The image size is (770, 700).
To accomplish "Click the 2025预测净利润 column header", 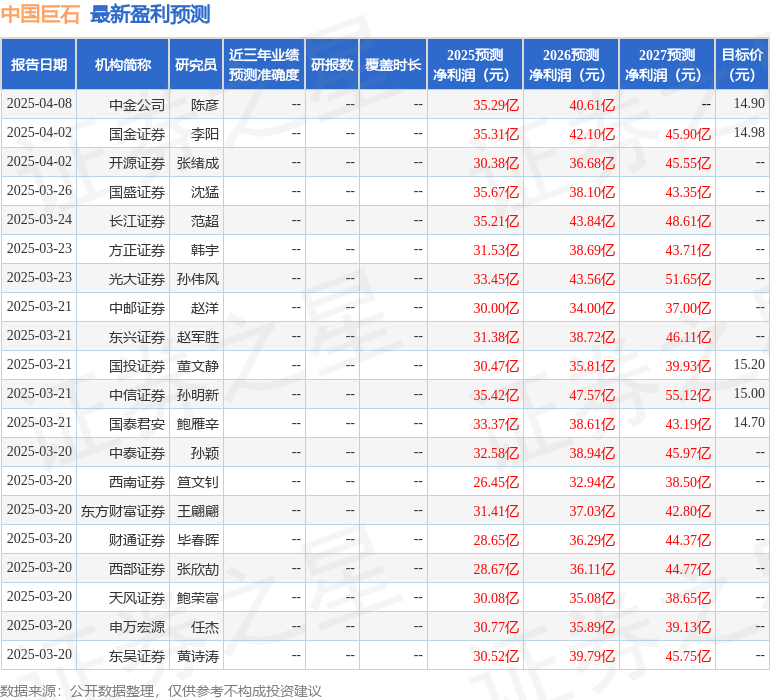I will [x=475, y=64].
